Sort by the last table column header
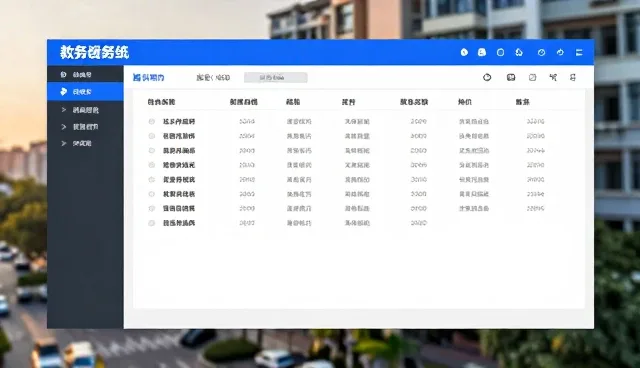This screenshot has height=368, width=640. (522, 102)
